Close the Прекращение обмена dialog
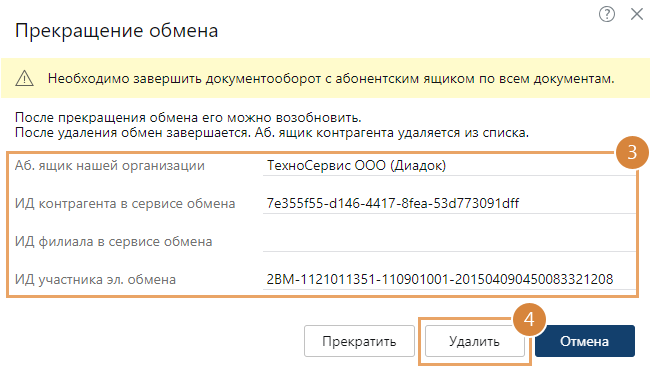Viewport: 651px width, 376px height. (x=636, y=14)
